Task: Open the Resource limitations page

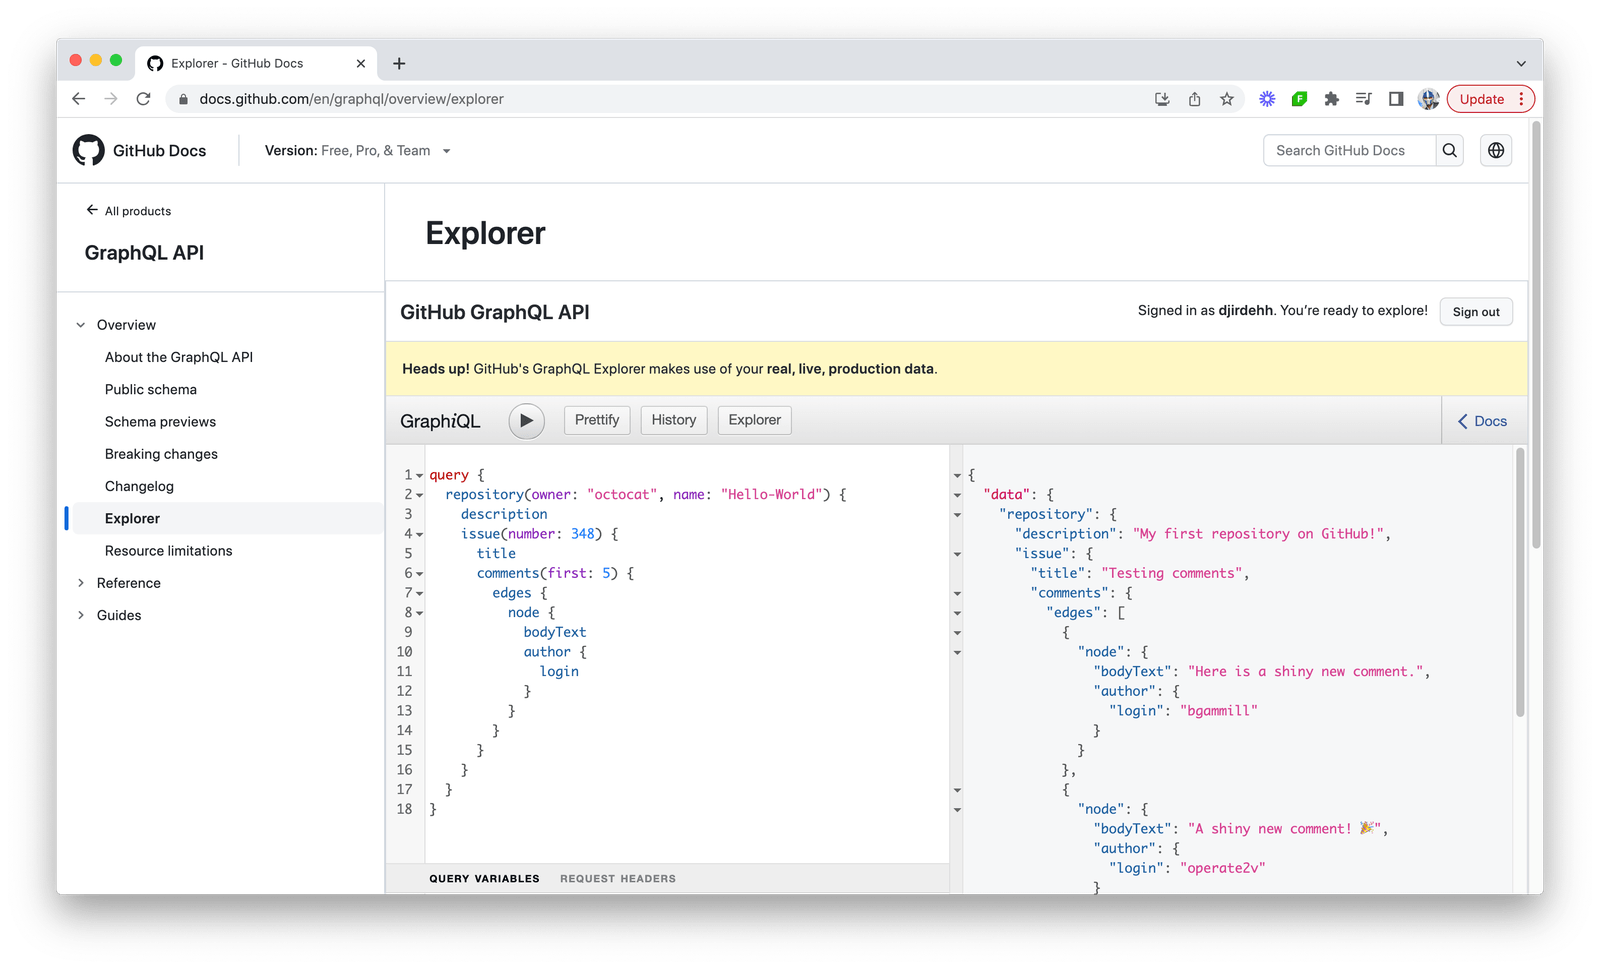Action: coord(168,551)
